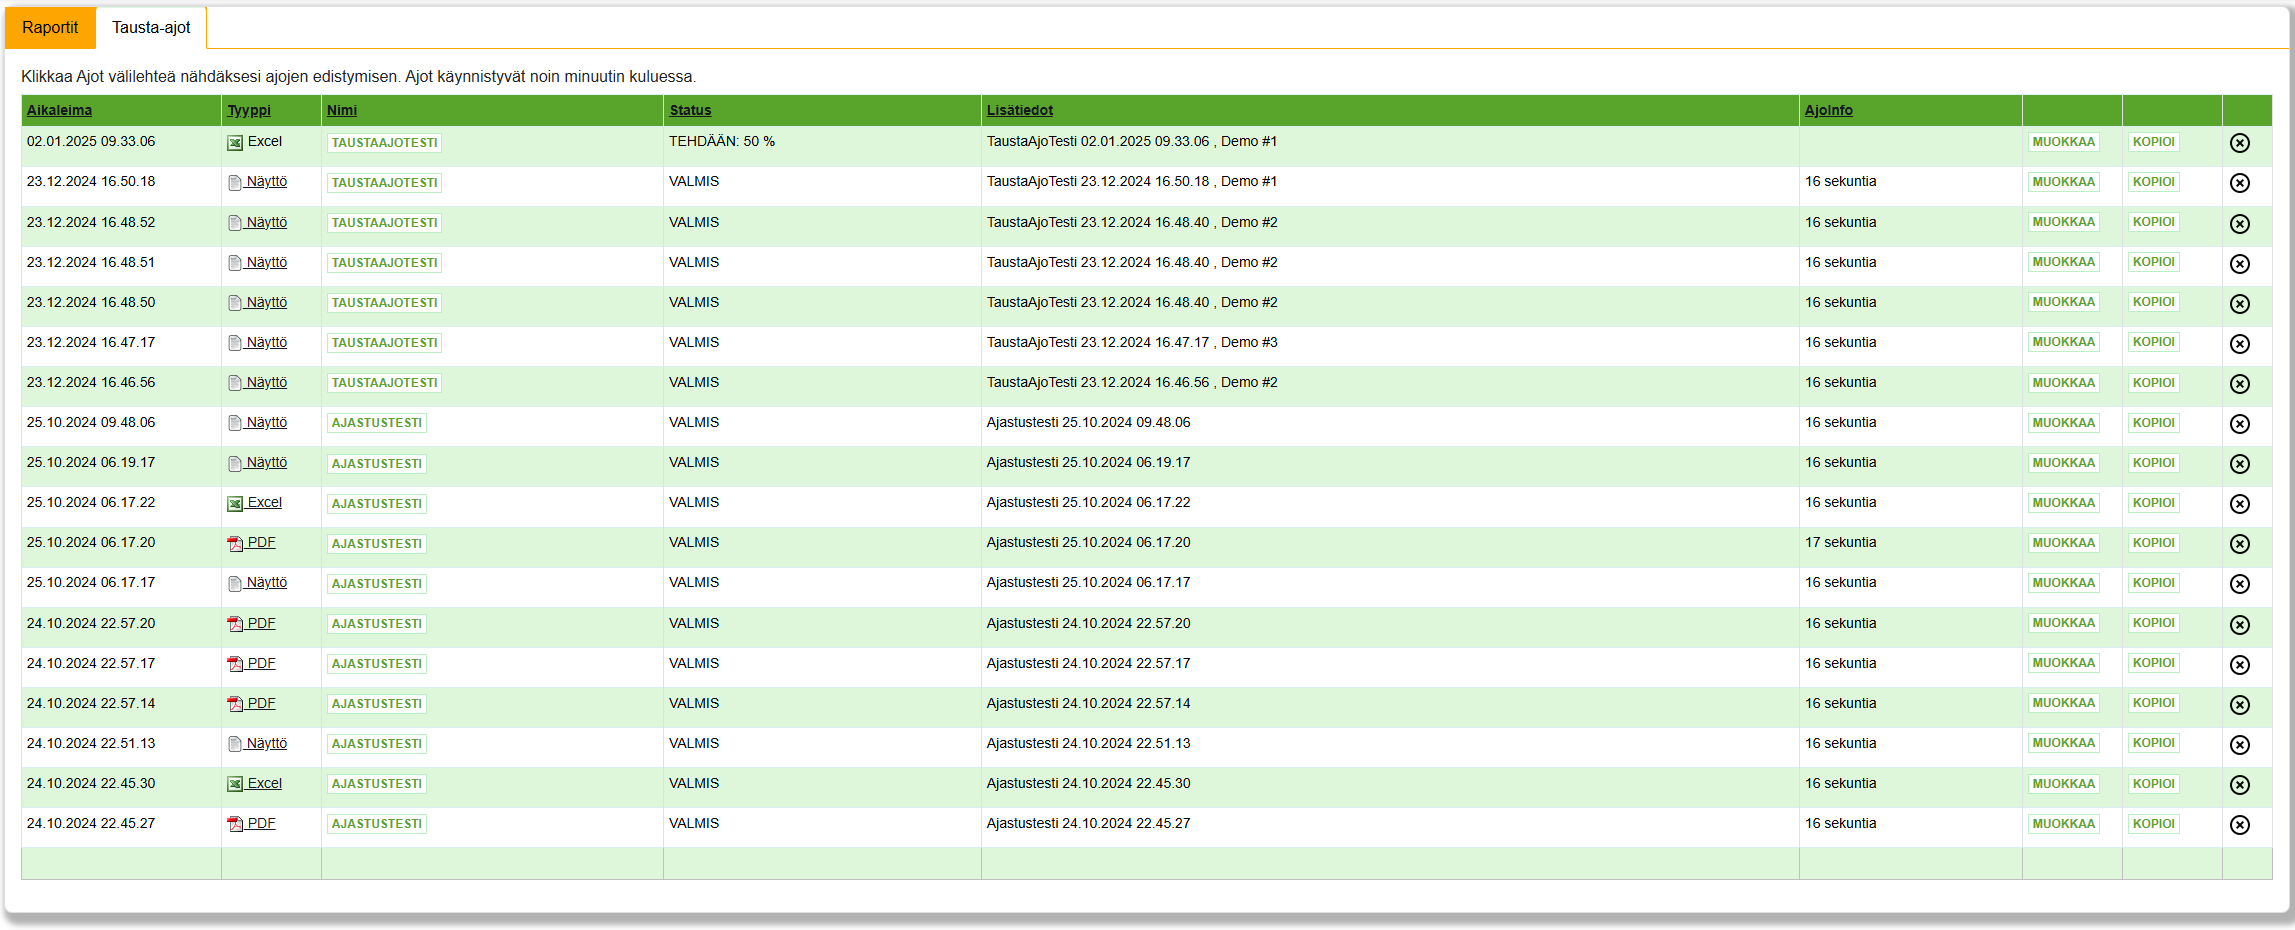Click KOPIOI in the 24.10.2024 22.45.27 row

click(x=2153, y=824)
